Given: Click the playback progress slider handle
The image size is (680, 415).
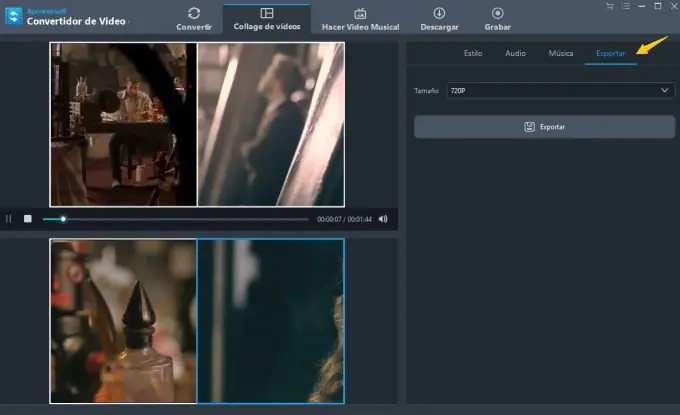Looking at the screenshot, I should 63,219.
